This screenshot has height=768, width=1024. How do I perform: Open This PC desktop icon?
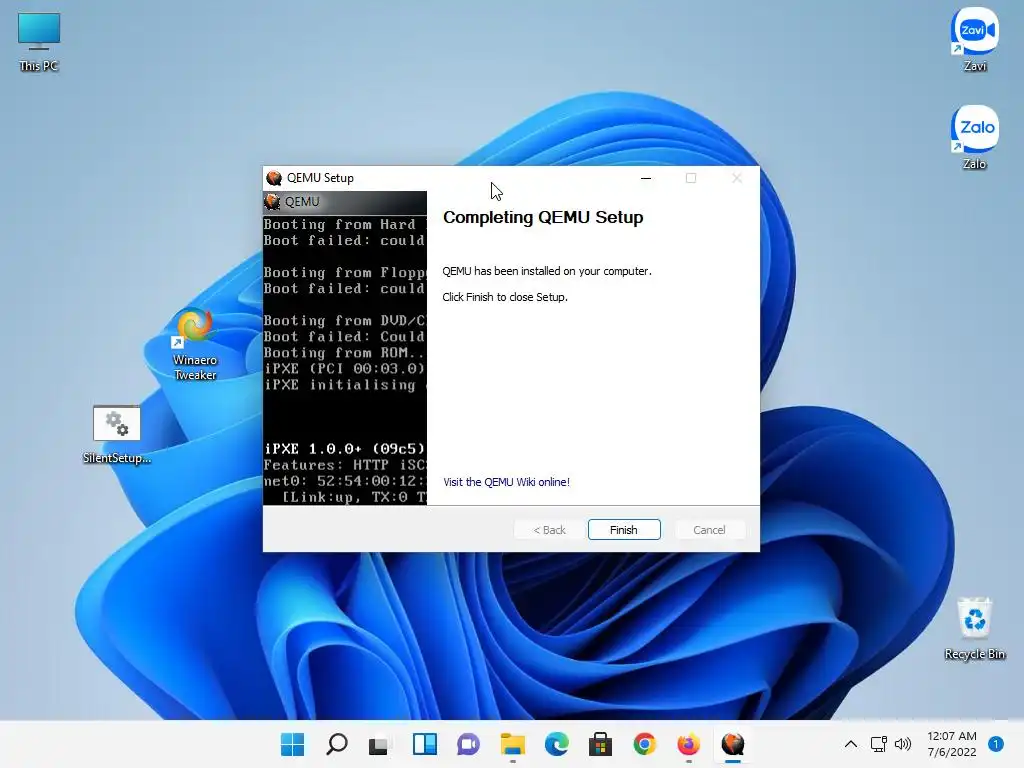pos(39,41)
